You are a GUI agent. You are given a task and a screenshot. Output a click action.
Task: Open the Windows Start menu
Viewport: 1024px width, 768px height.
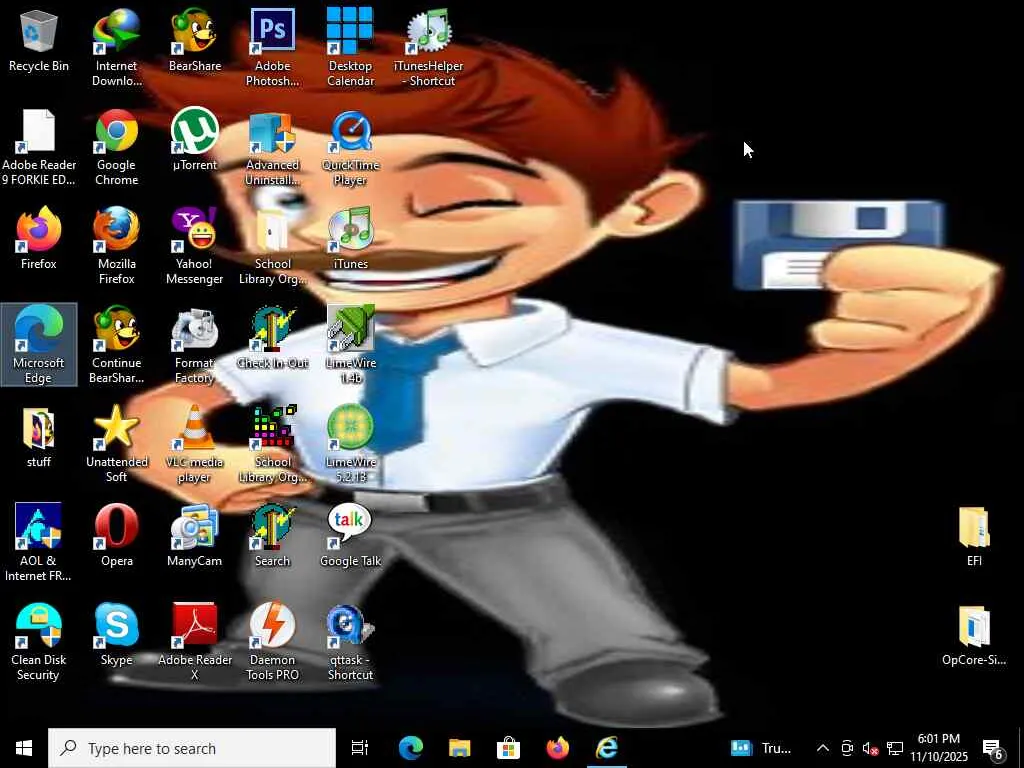tap(24, 748)
